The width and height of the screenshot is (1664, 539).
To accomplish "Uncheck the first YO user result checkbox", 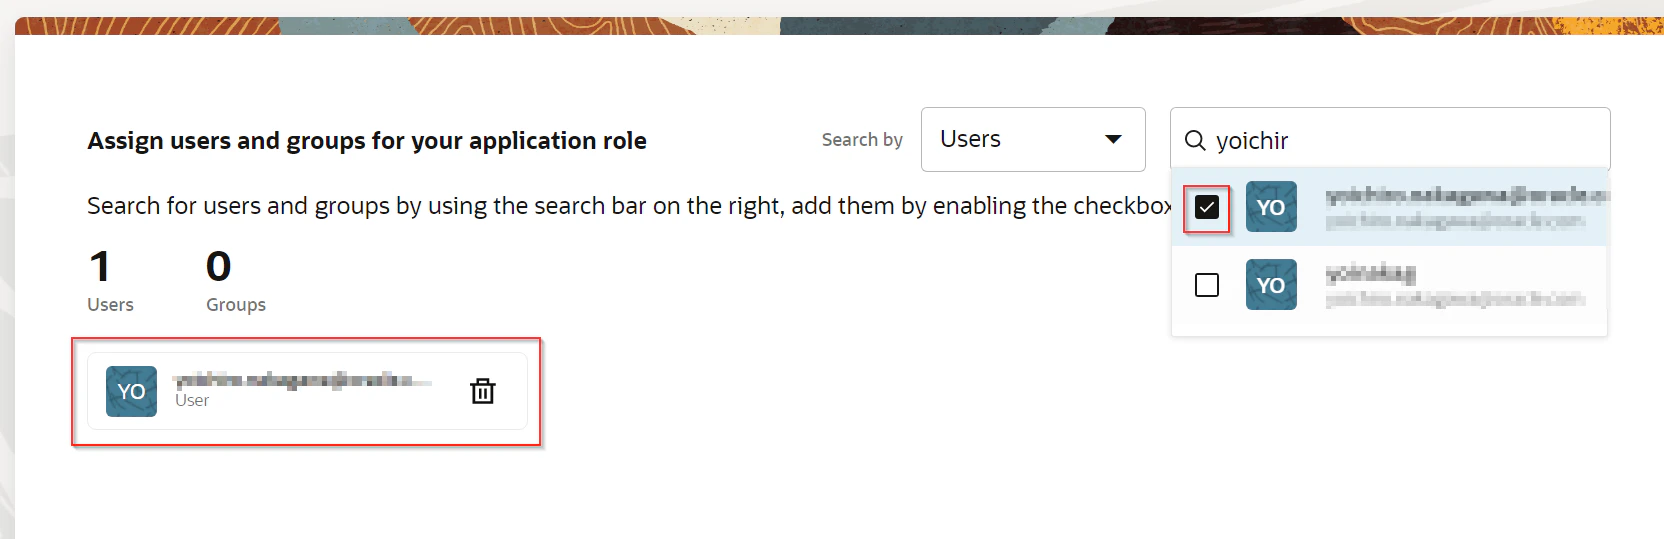I will 1207,207.
